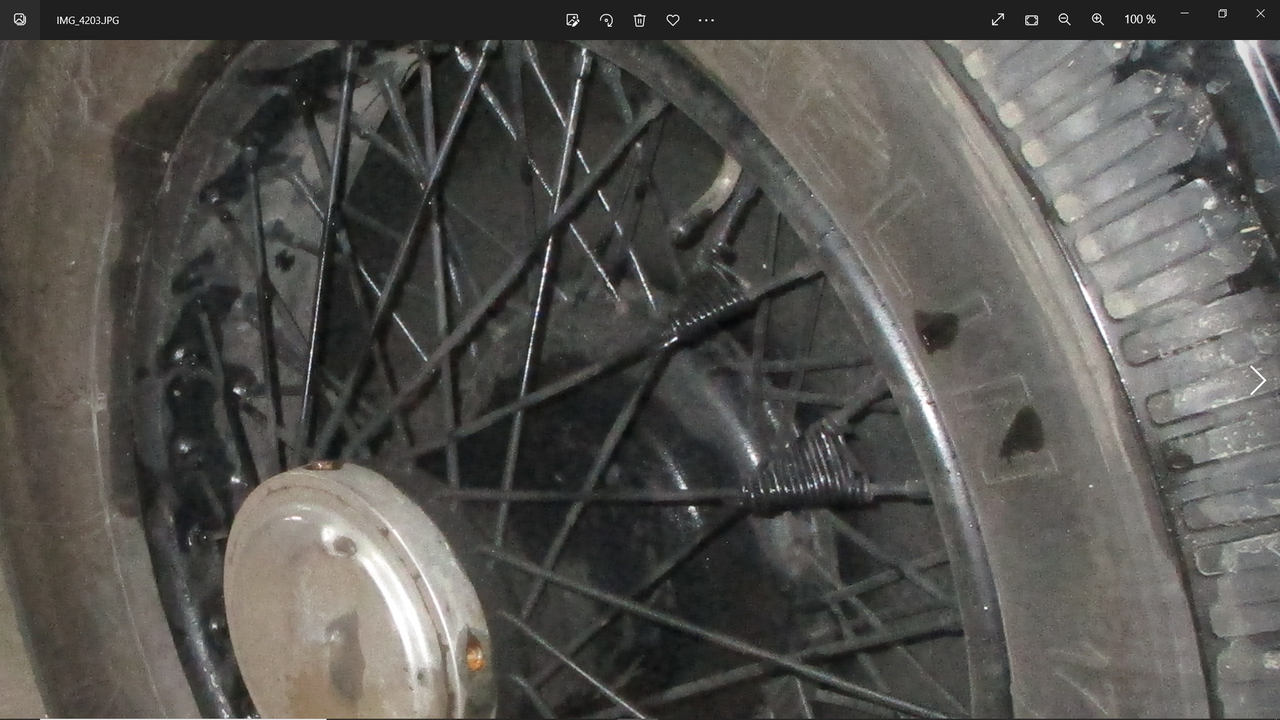Viewport: 1280px width, 720px height.
Task: Click the IMG_4203.JPG file name
Action: click(88, 20)
